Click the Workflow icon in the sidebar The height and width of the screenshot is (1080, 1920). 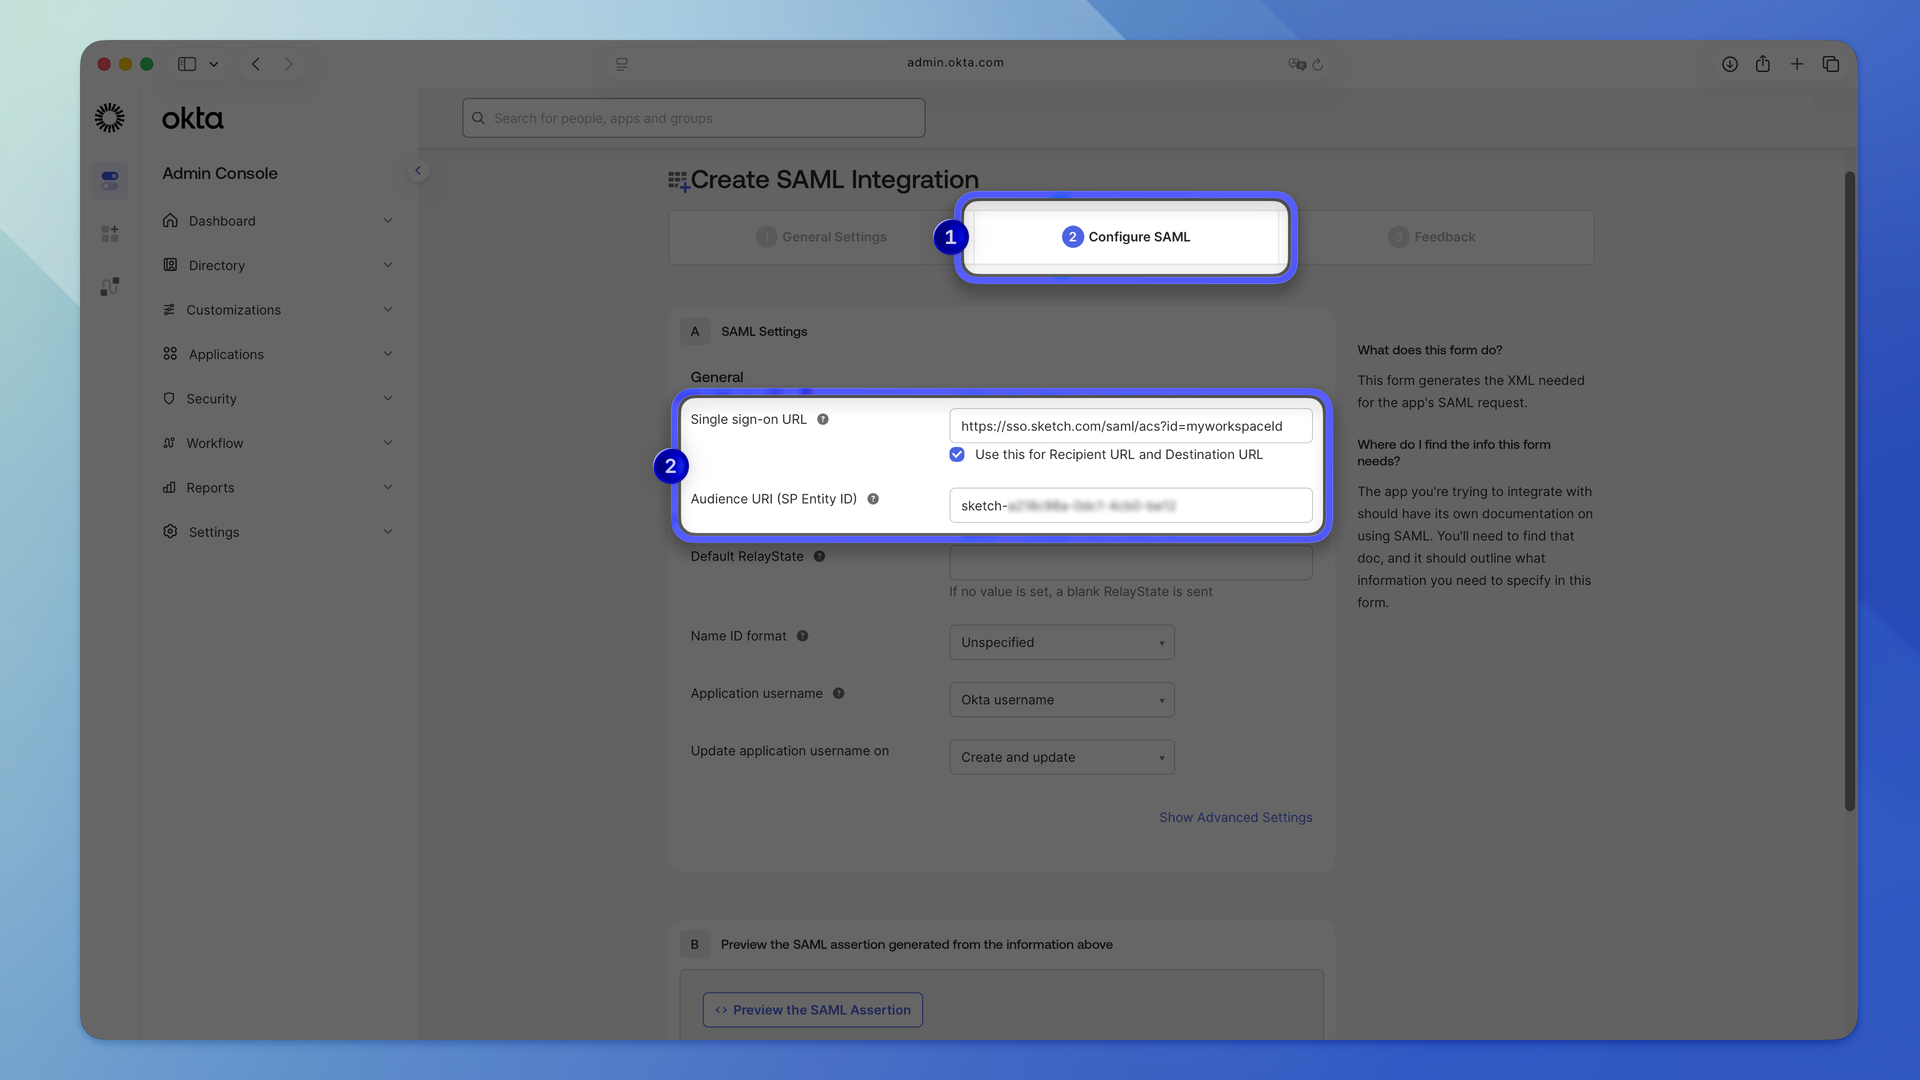coord(169,443)
